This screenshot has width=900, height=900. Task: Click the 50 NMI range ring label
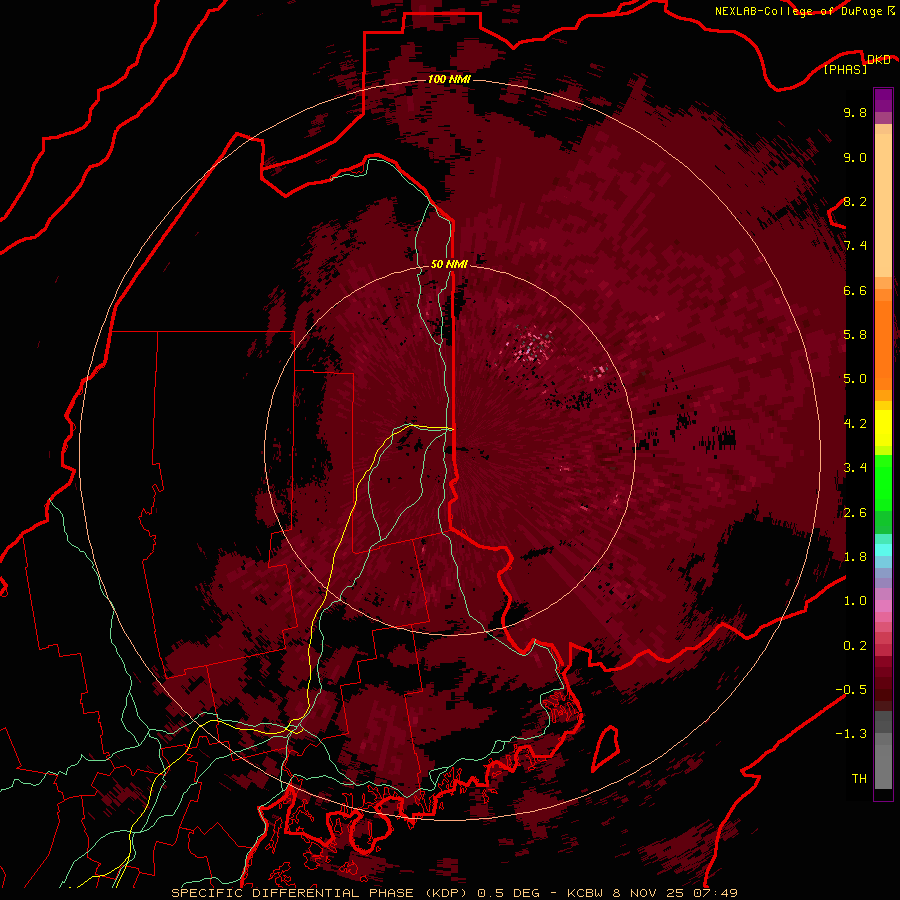[x=449, y=264]
